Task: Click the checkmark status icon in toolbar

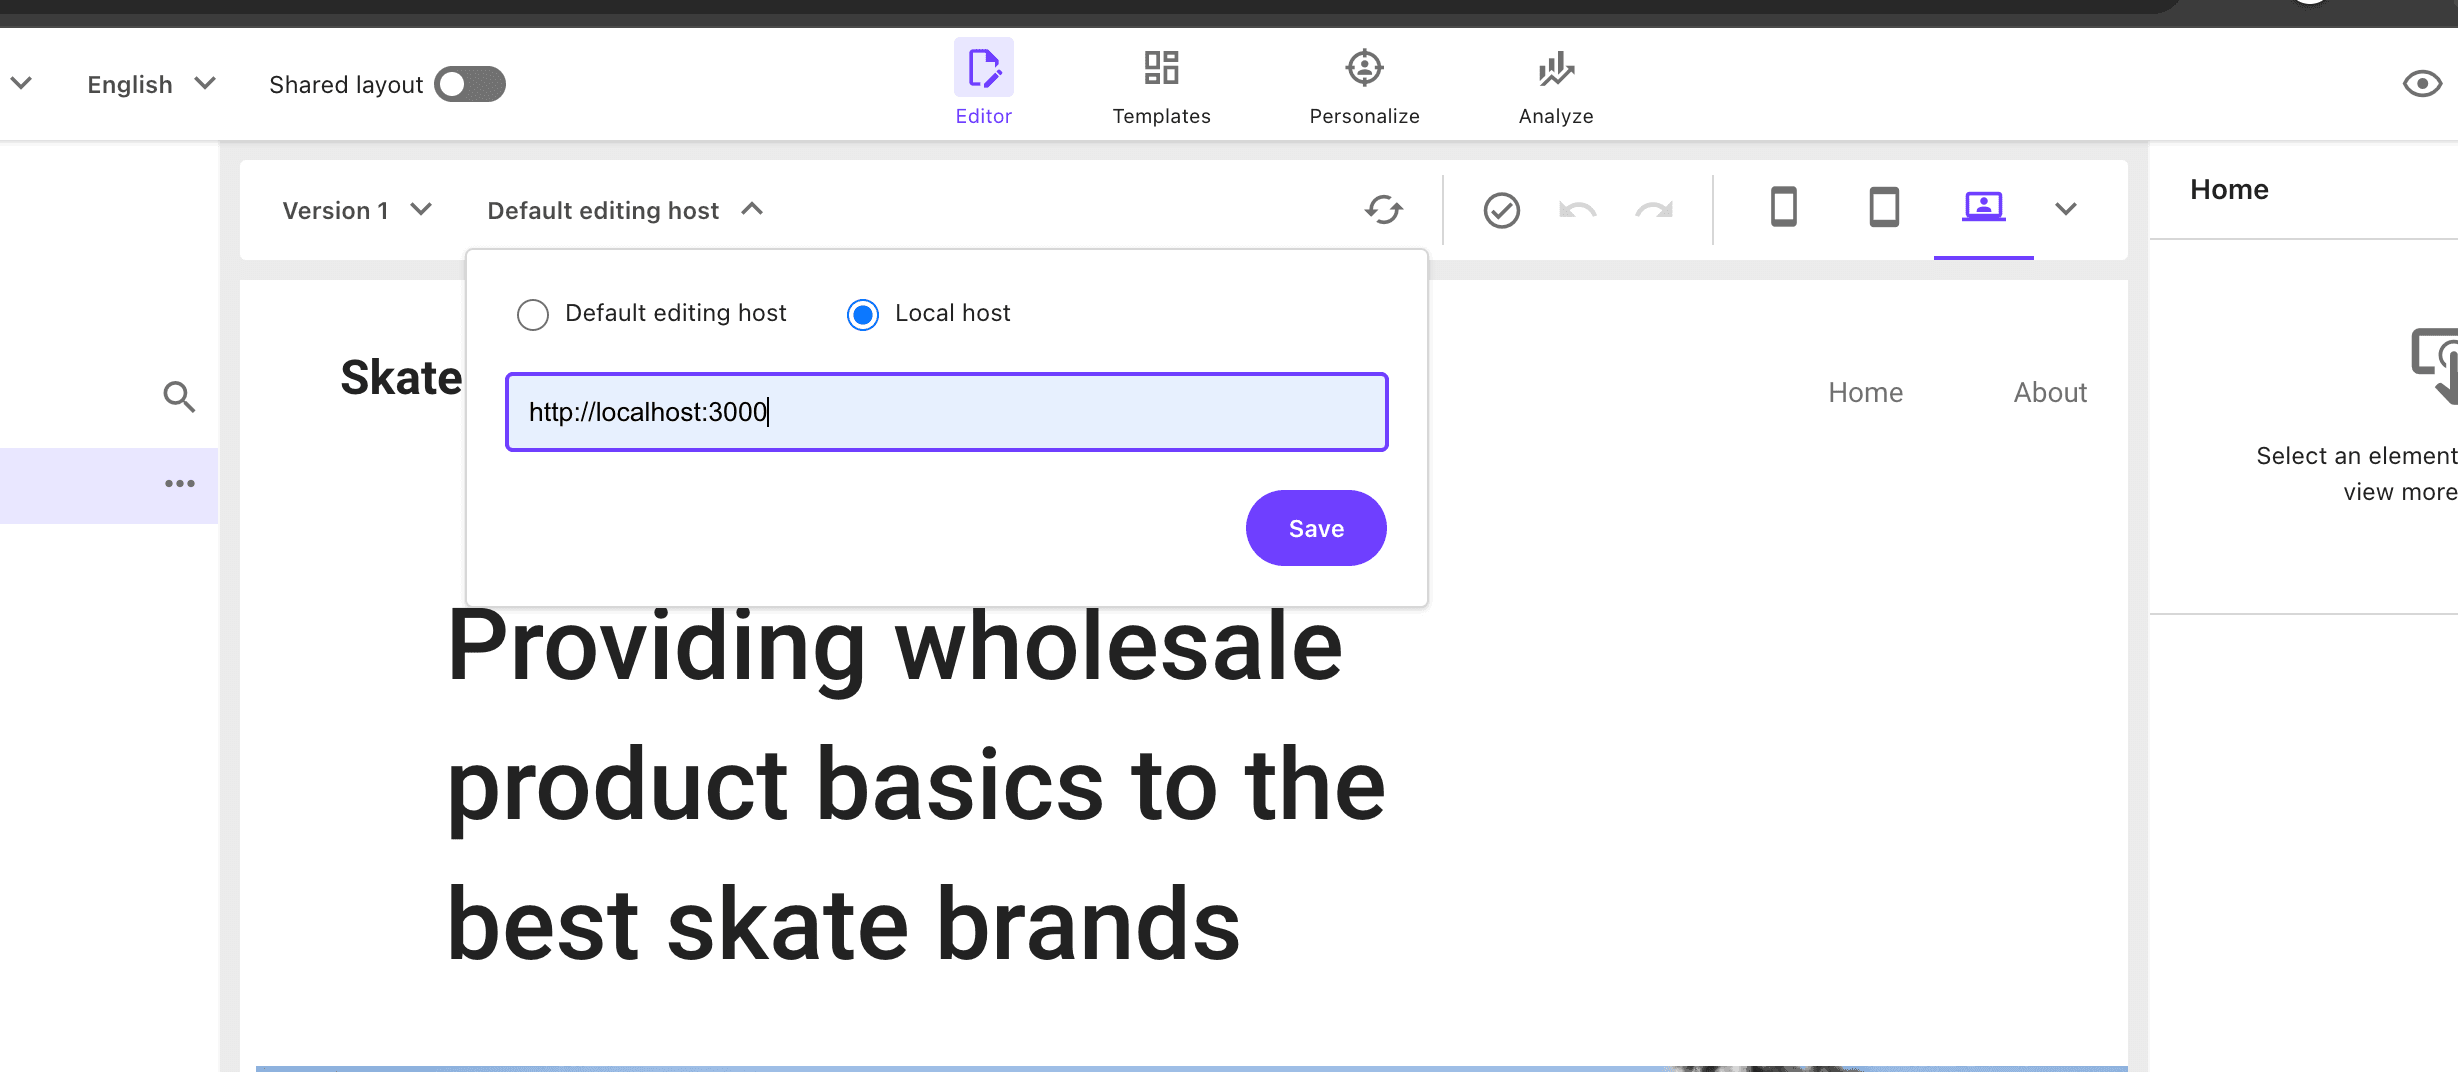Action: click(1501, 210)
